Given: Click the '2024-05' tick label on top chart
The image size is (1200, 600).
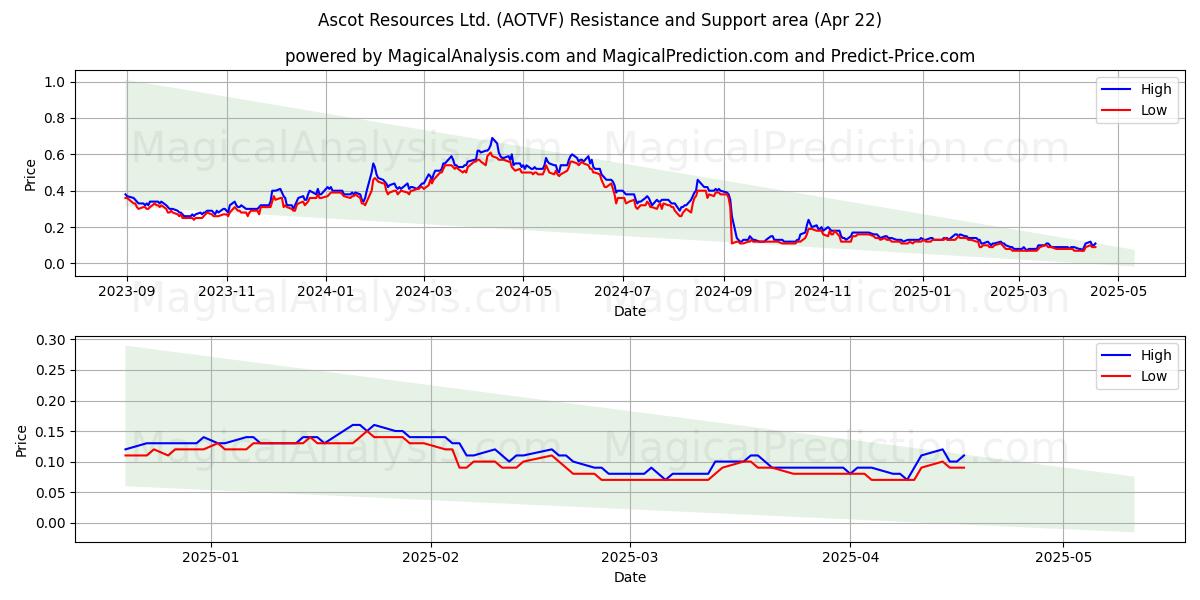Looking at the screenshot, I should tap(525, 292).
